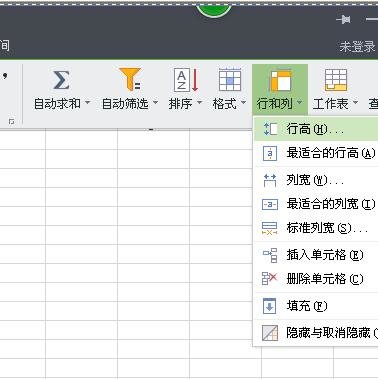
Task: Click the Worksheet grid icon
Action: coord(336,80)
